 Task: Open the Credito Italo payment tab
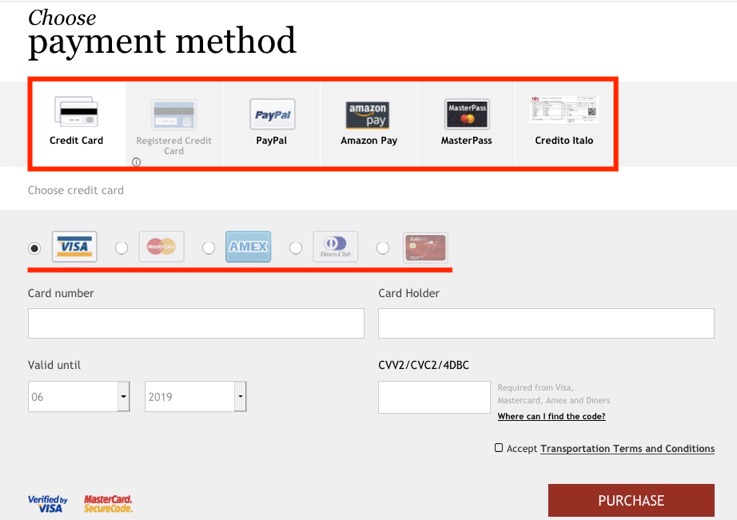click(564, 124)
